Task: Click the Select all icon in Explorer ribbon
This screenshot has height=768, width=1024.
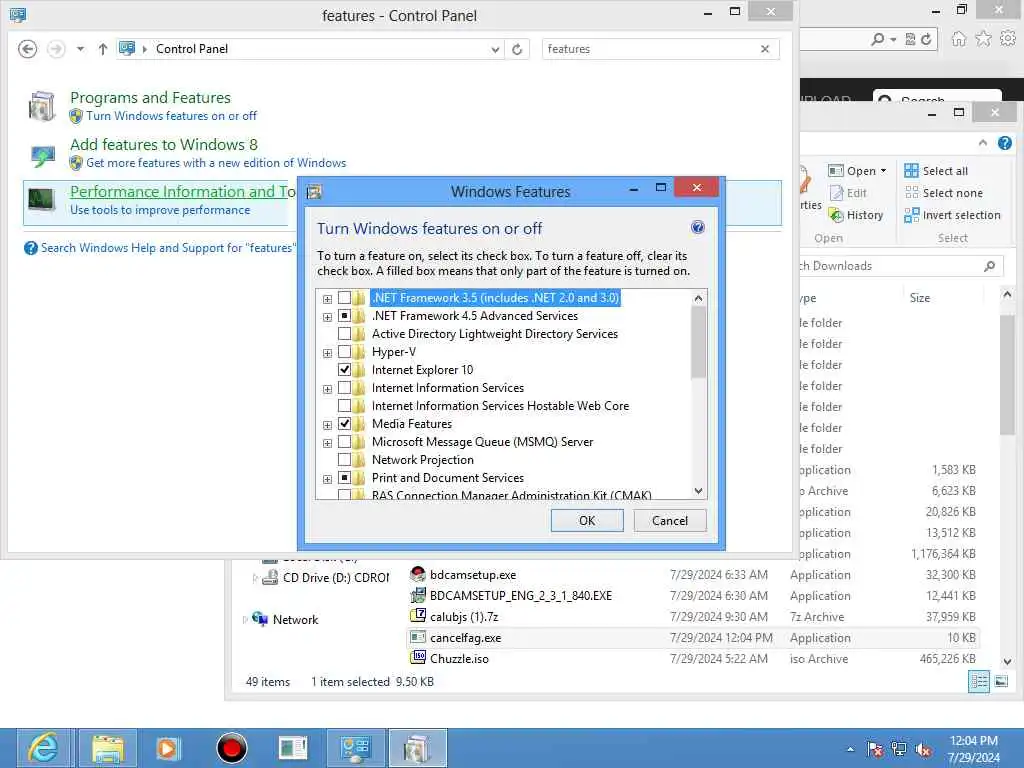Action: point(911,171)
